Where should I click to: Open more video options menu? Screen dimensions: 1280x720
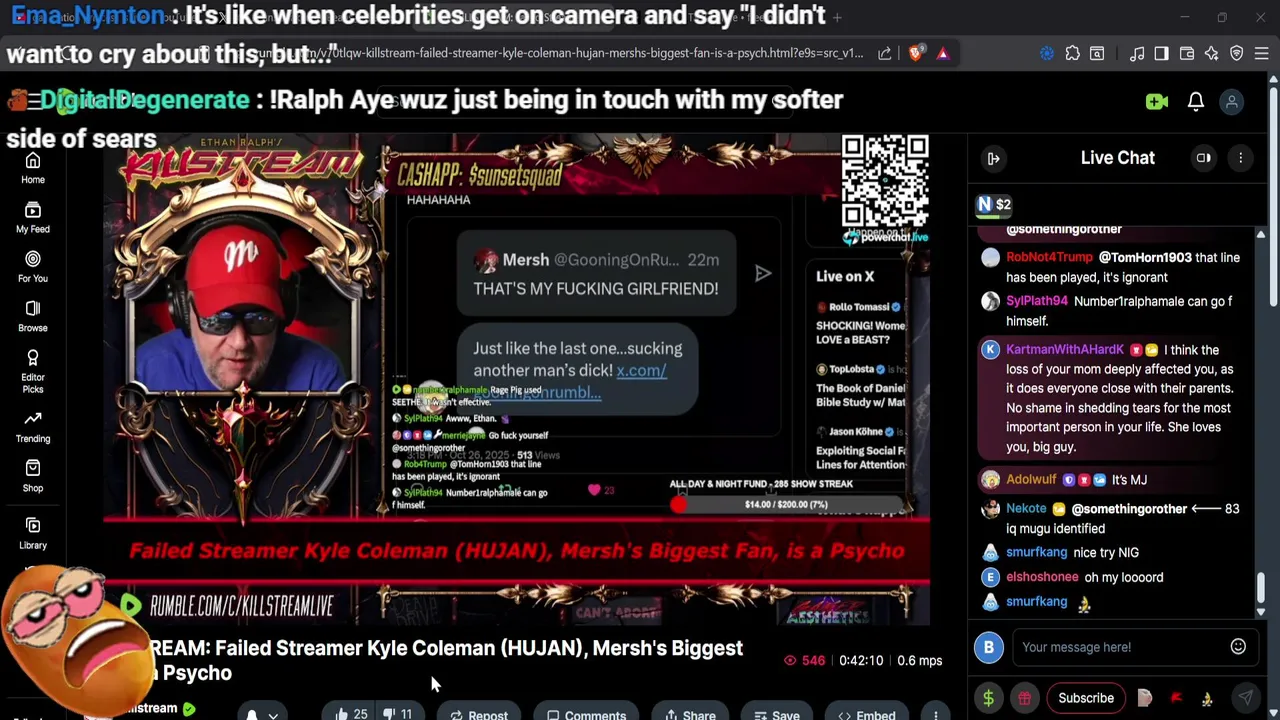(x=935, y=714)
